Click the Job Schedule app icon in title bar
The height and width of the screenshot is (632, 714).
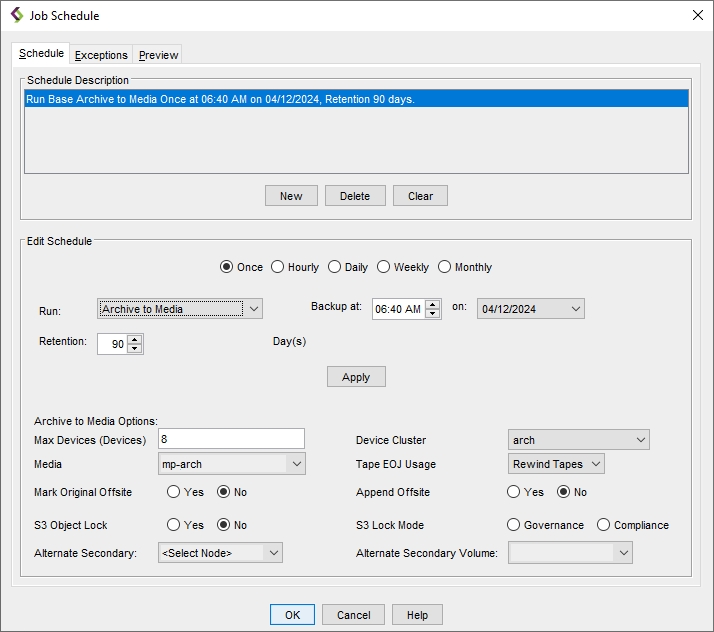point(16,15)
